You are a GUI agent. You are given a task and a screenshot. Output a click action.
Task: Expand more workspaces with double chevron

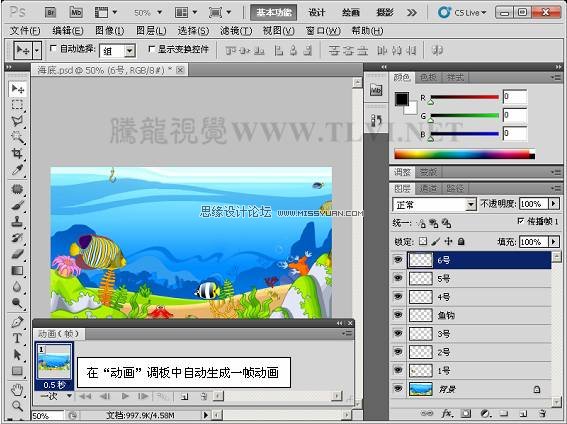[x=412, y=13]
